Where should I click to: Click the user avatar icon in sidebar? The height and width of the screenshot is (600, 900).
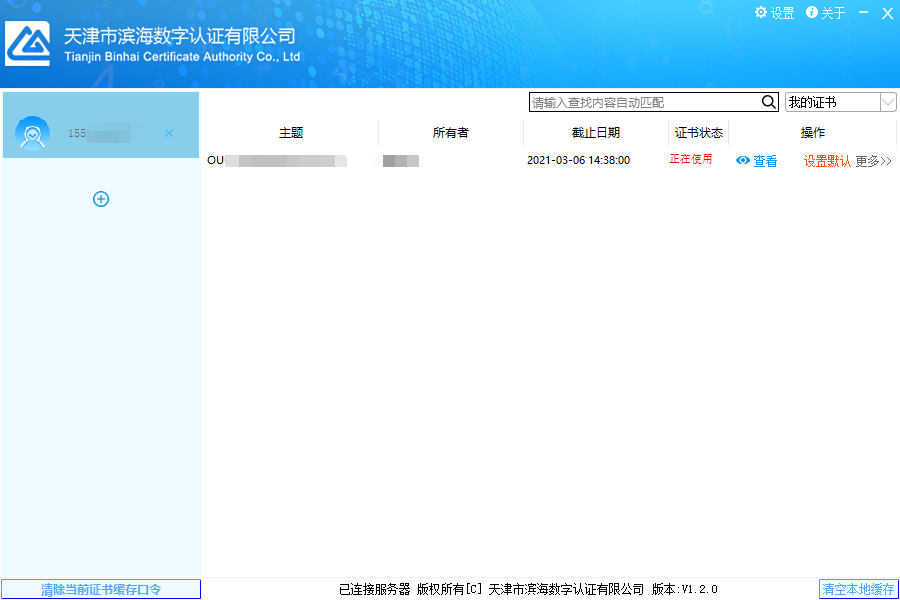click(x=32, y=133)
